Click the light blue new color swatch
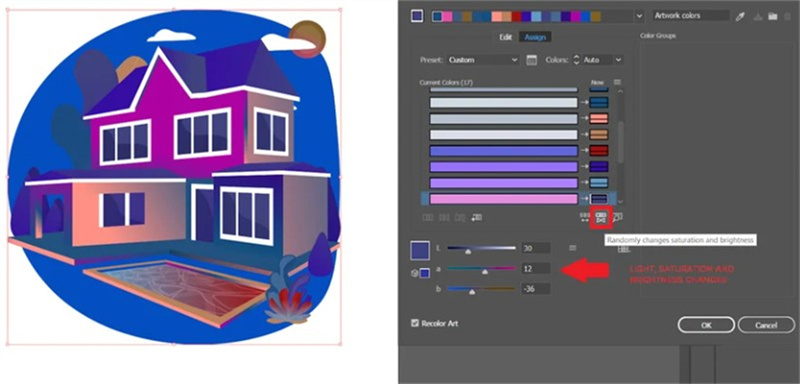Image resolution: width=800 pixels, height=384 pixels. click(599, 183)
